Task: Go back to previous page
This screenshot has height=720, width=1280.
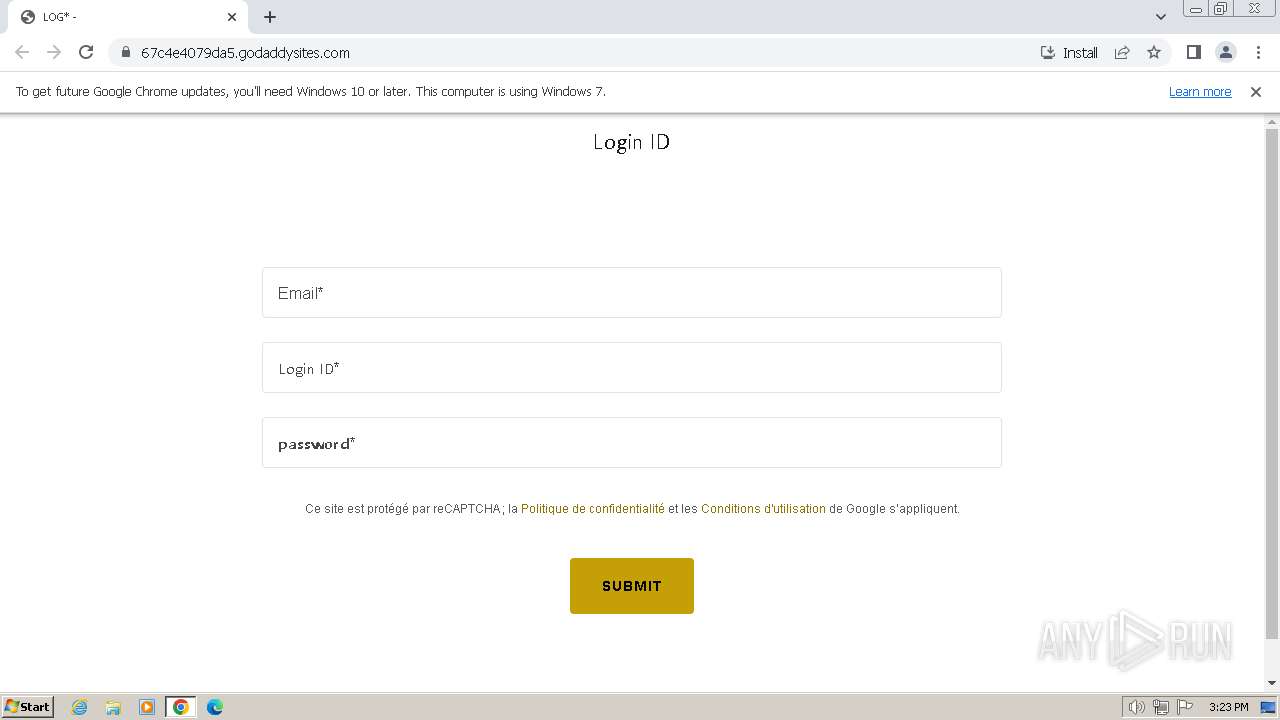Action: pyautogui.click(x=22, y=52)
